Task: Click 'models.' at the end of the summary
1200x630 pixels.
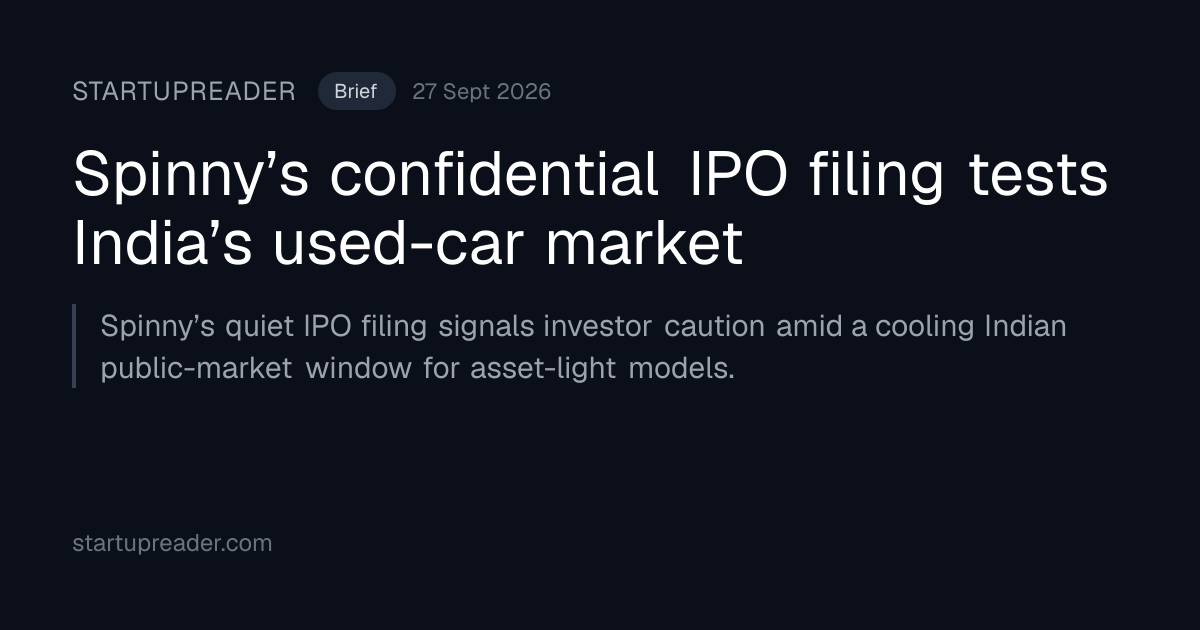Action: [x=682, y=369]
